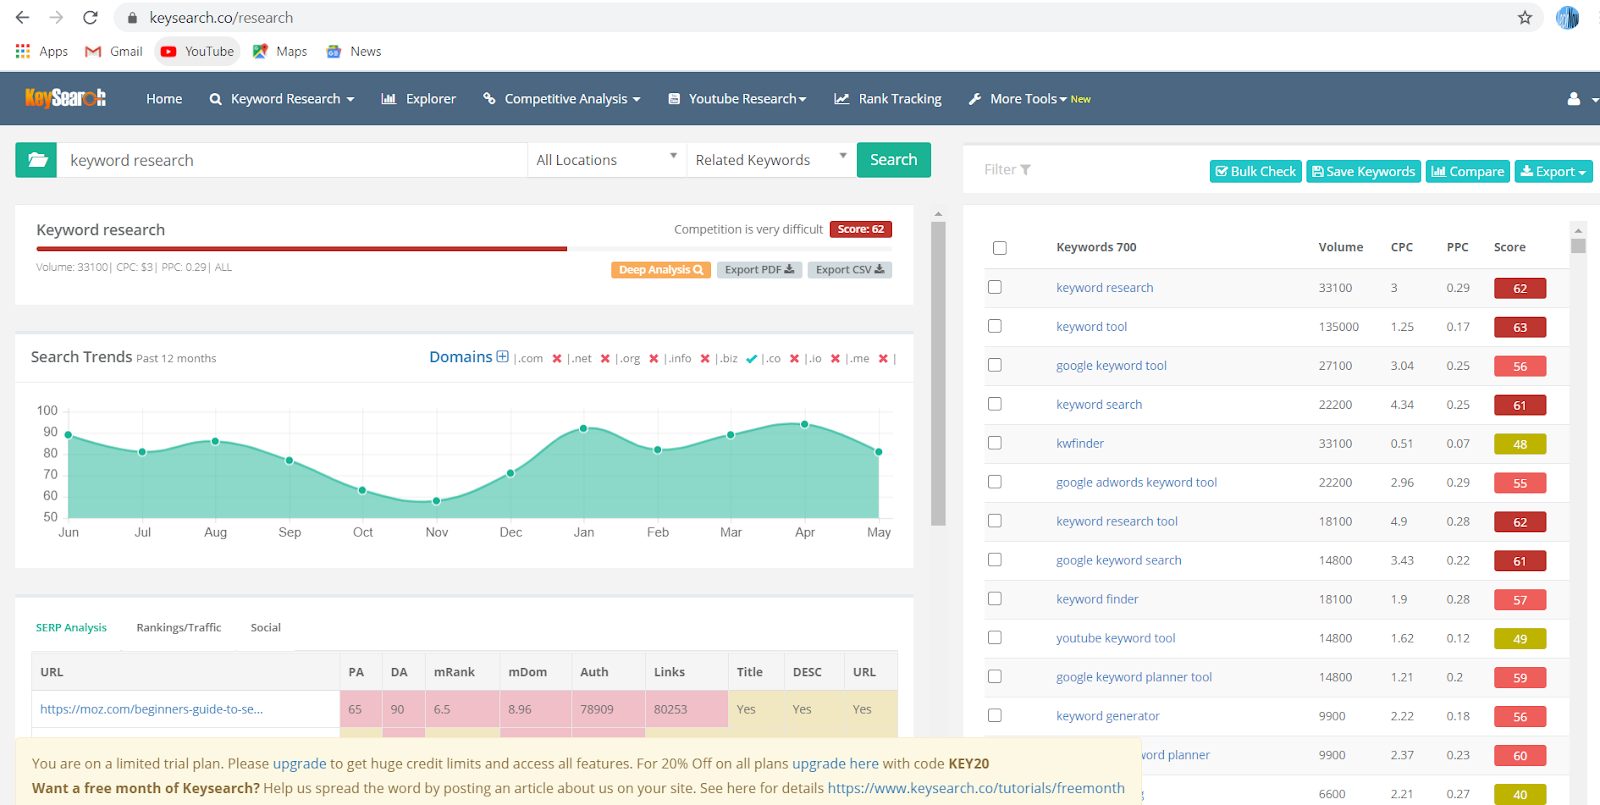The height and width of the screenshot is (805, 1600).
Task: Open the moz.com beginners-guide URL link
Action: coord(152,710)
